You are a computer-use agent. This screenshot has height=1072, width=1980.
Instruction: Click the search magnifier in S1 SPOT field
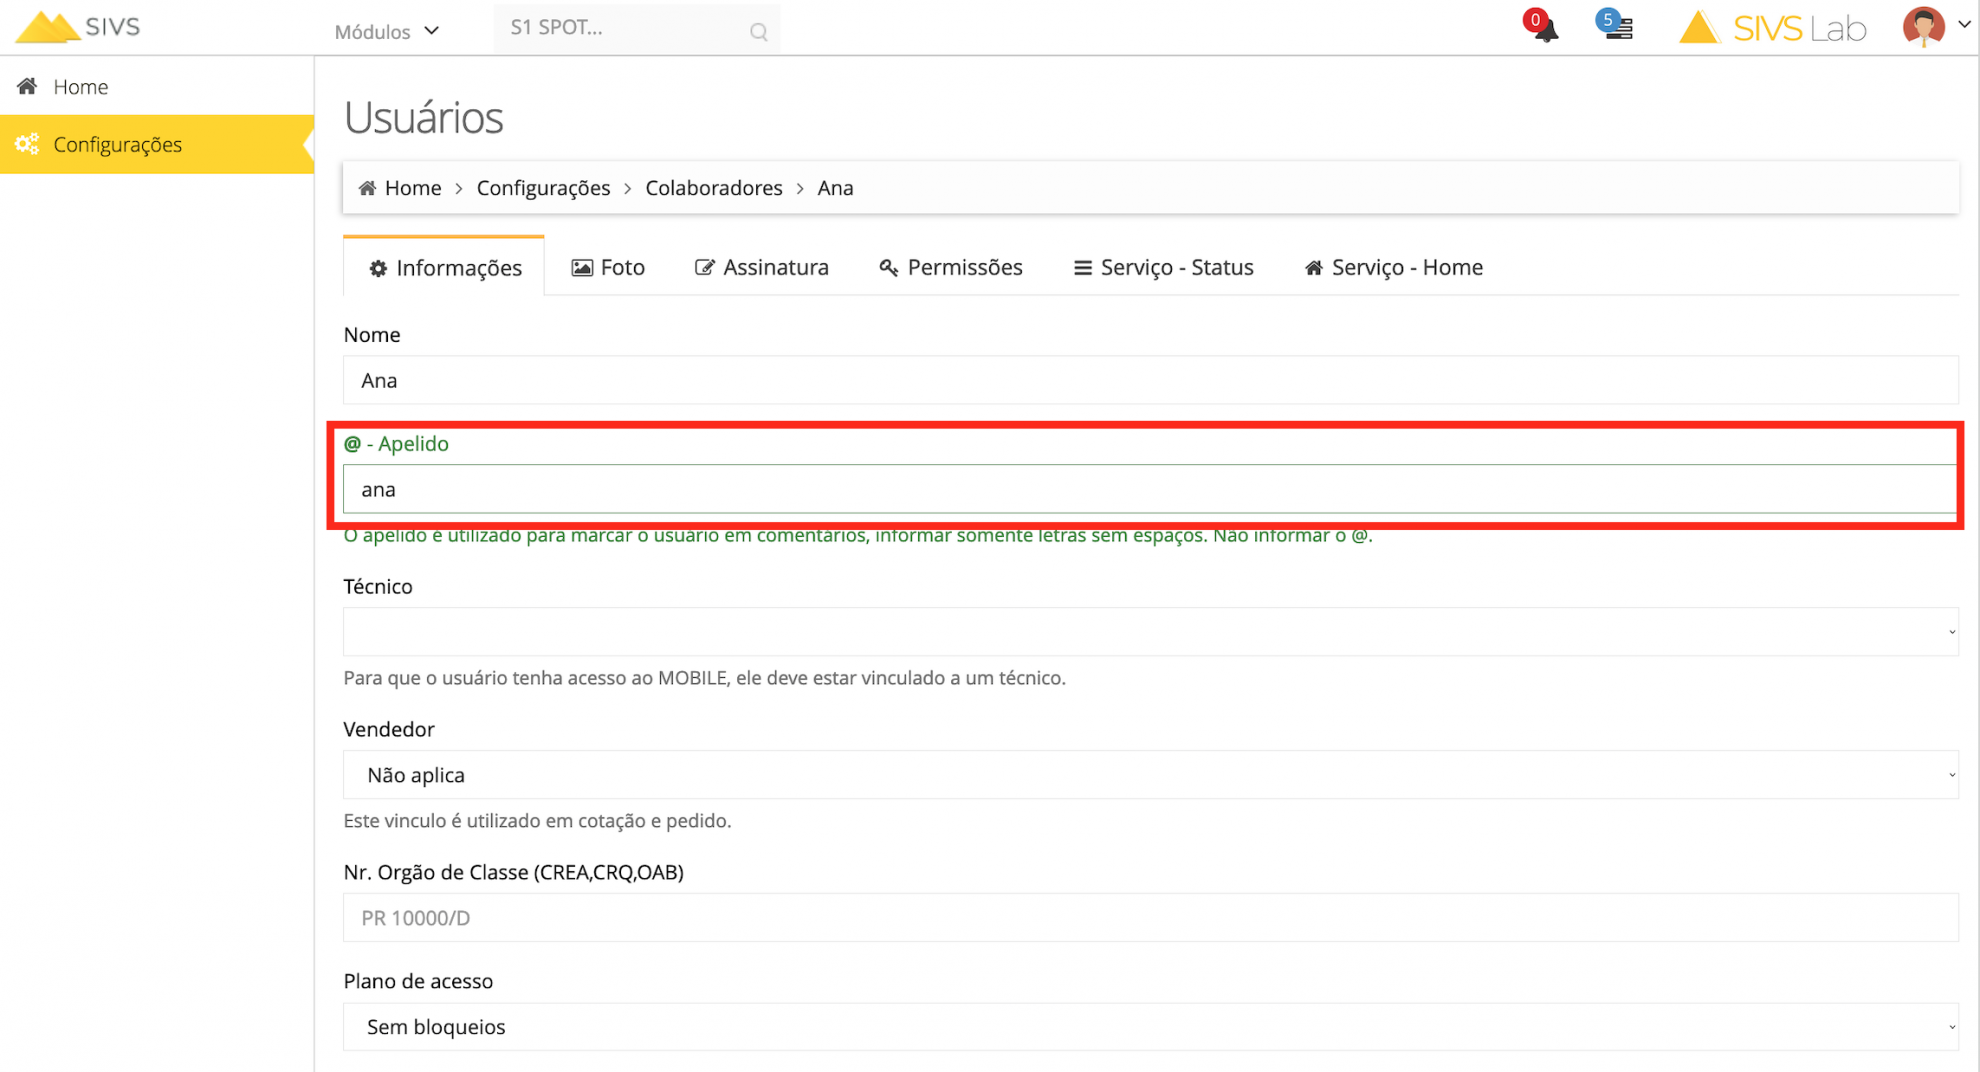(758, 31)
